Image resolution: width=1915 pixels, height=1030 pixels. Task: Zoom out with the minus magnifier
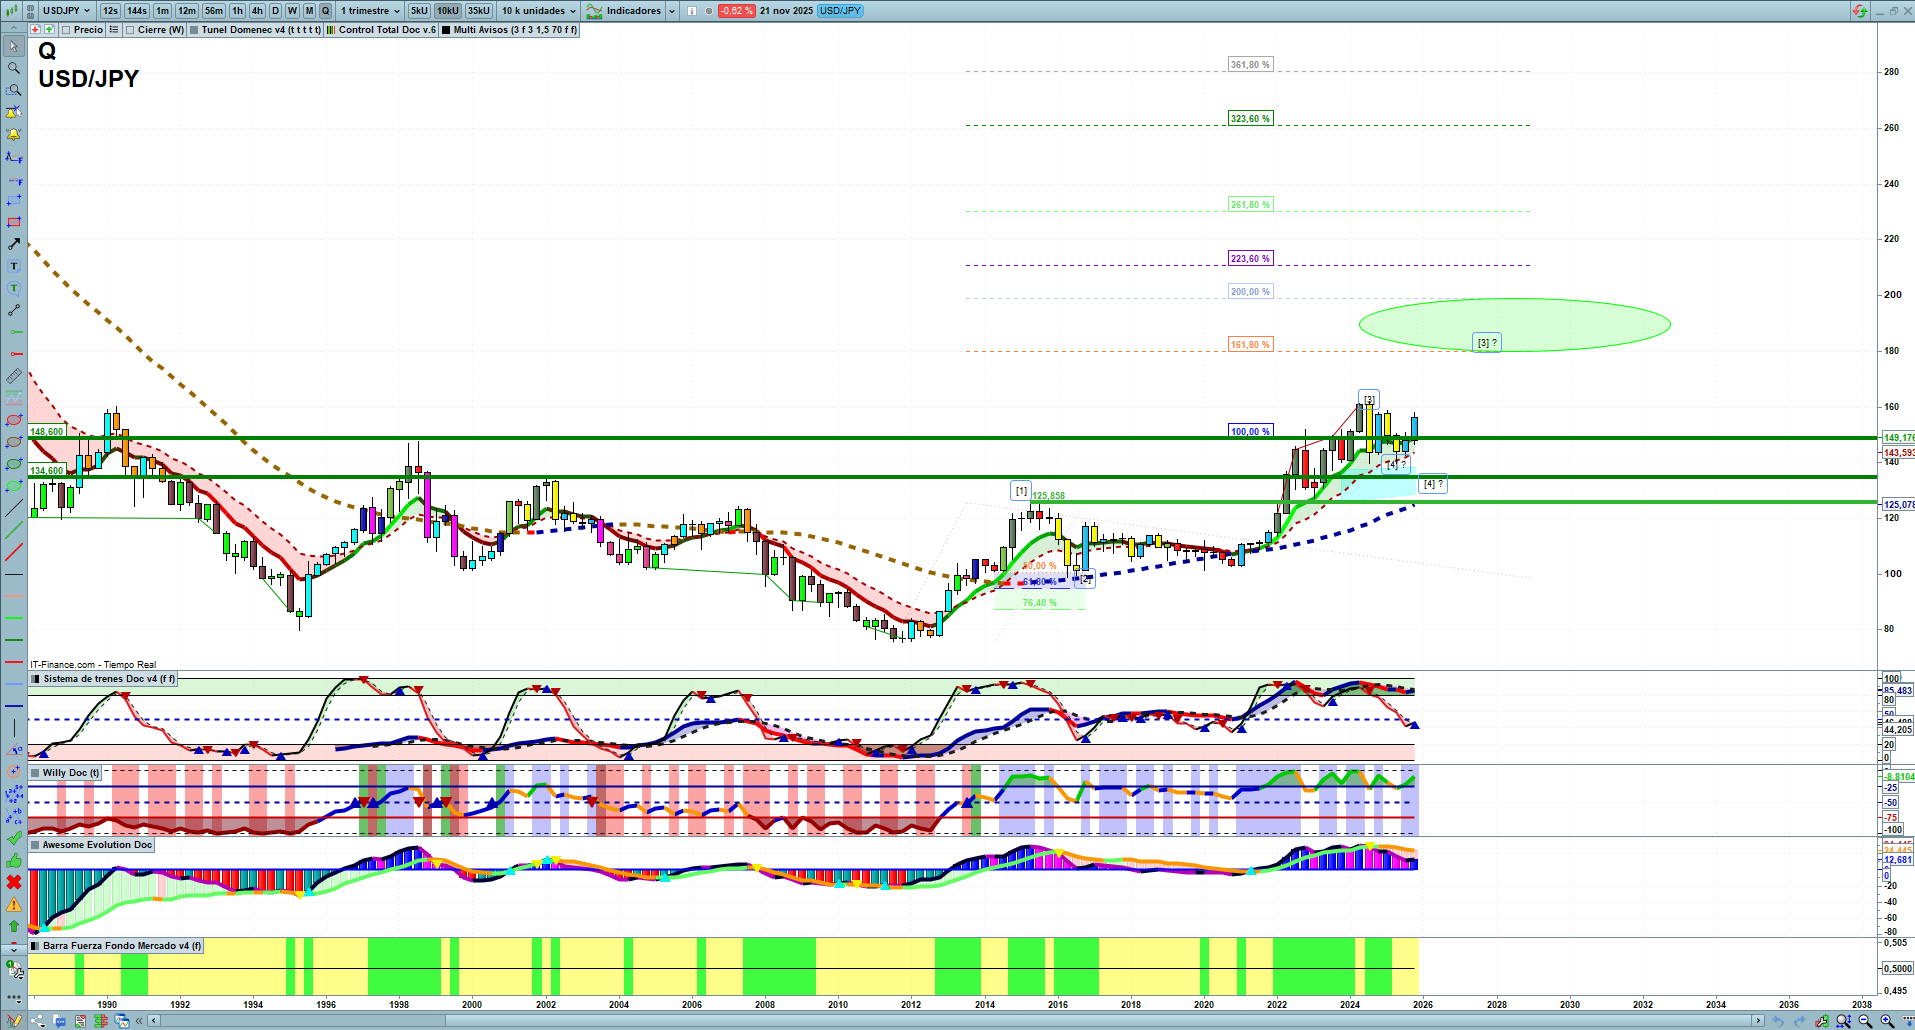click(1865, 1021)
